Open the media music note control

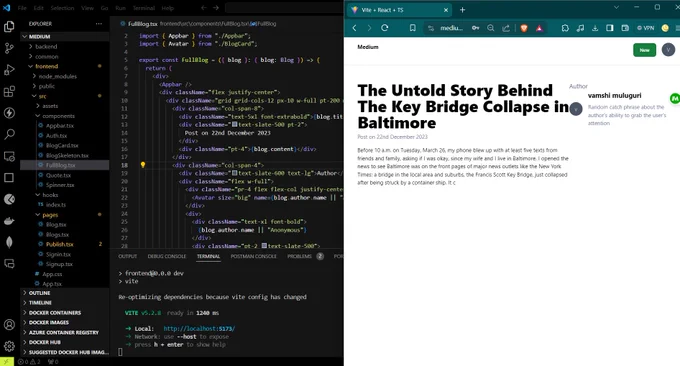point(580,28)
